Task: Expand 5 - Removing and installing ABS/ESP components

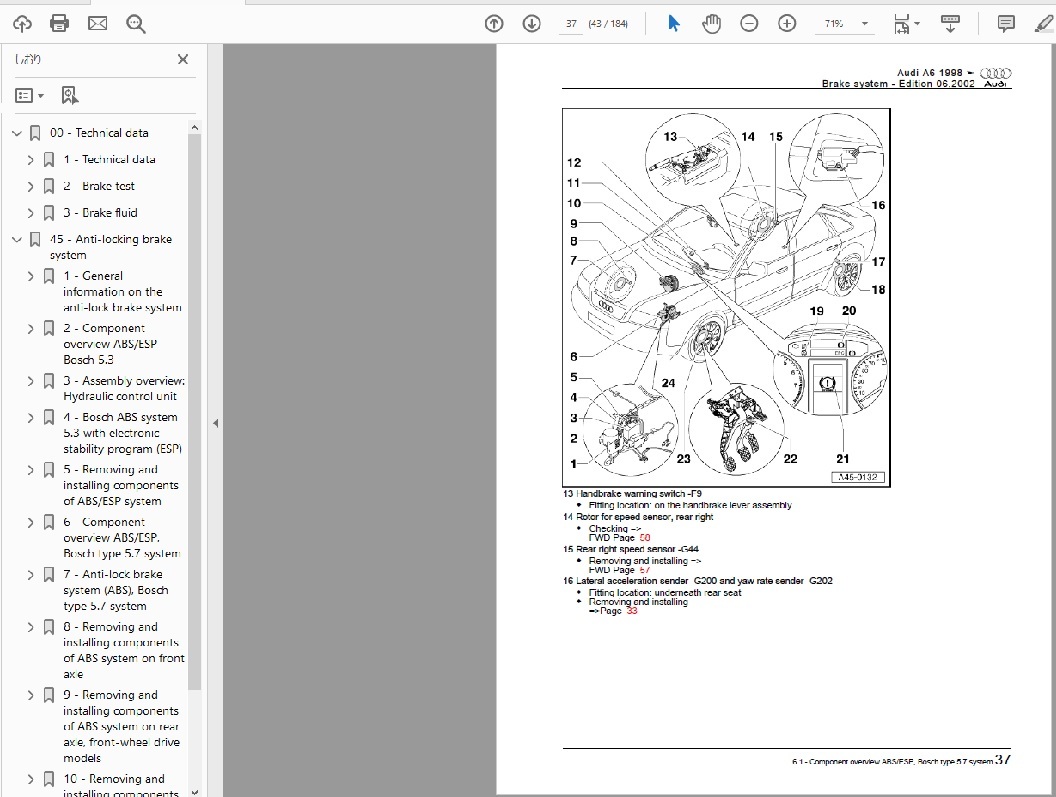Action: point(30,470)
